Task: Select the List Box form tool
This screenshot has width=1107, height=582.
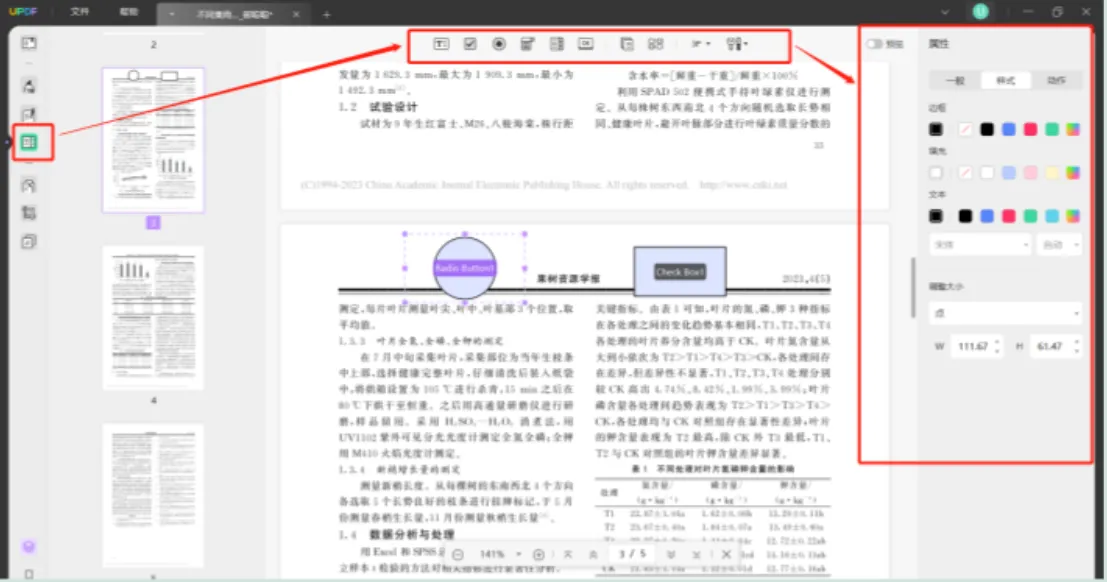Action: coord(557,44)
